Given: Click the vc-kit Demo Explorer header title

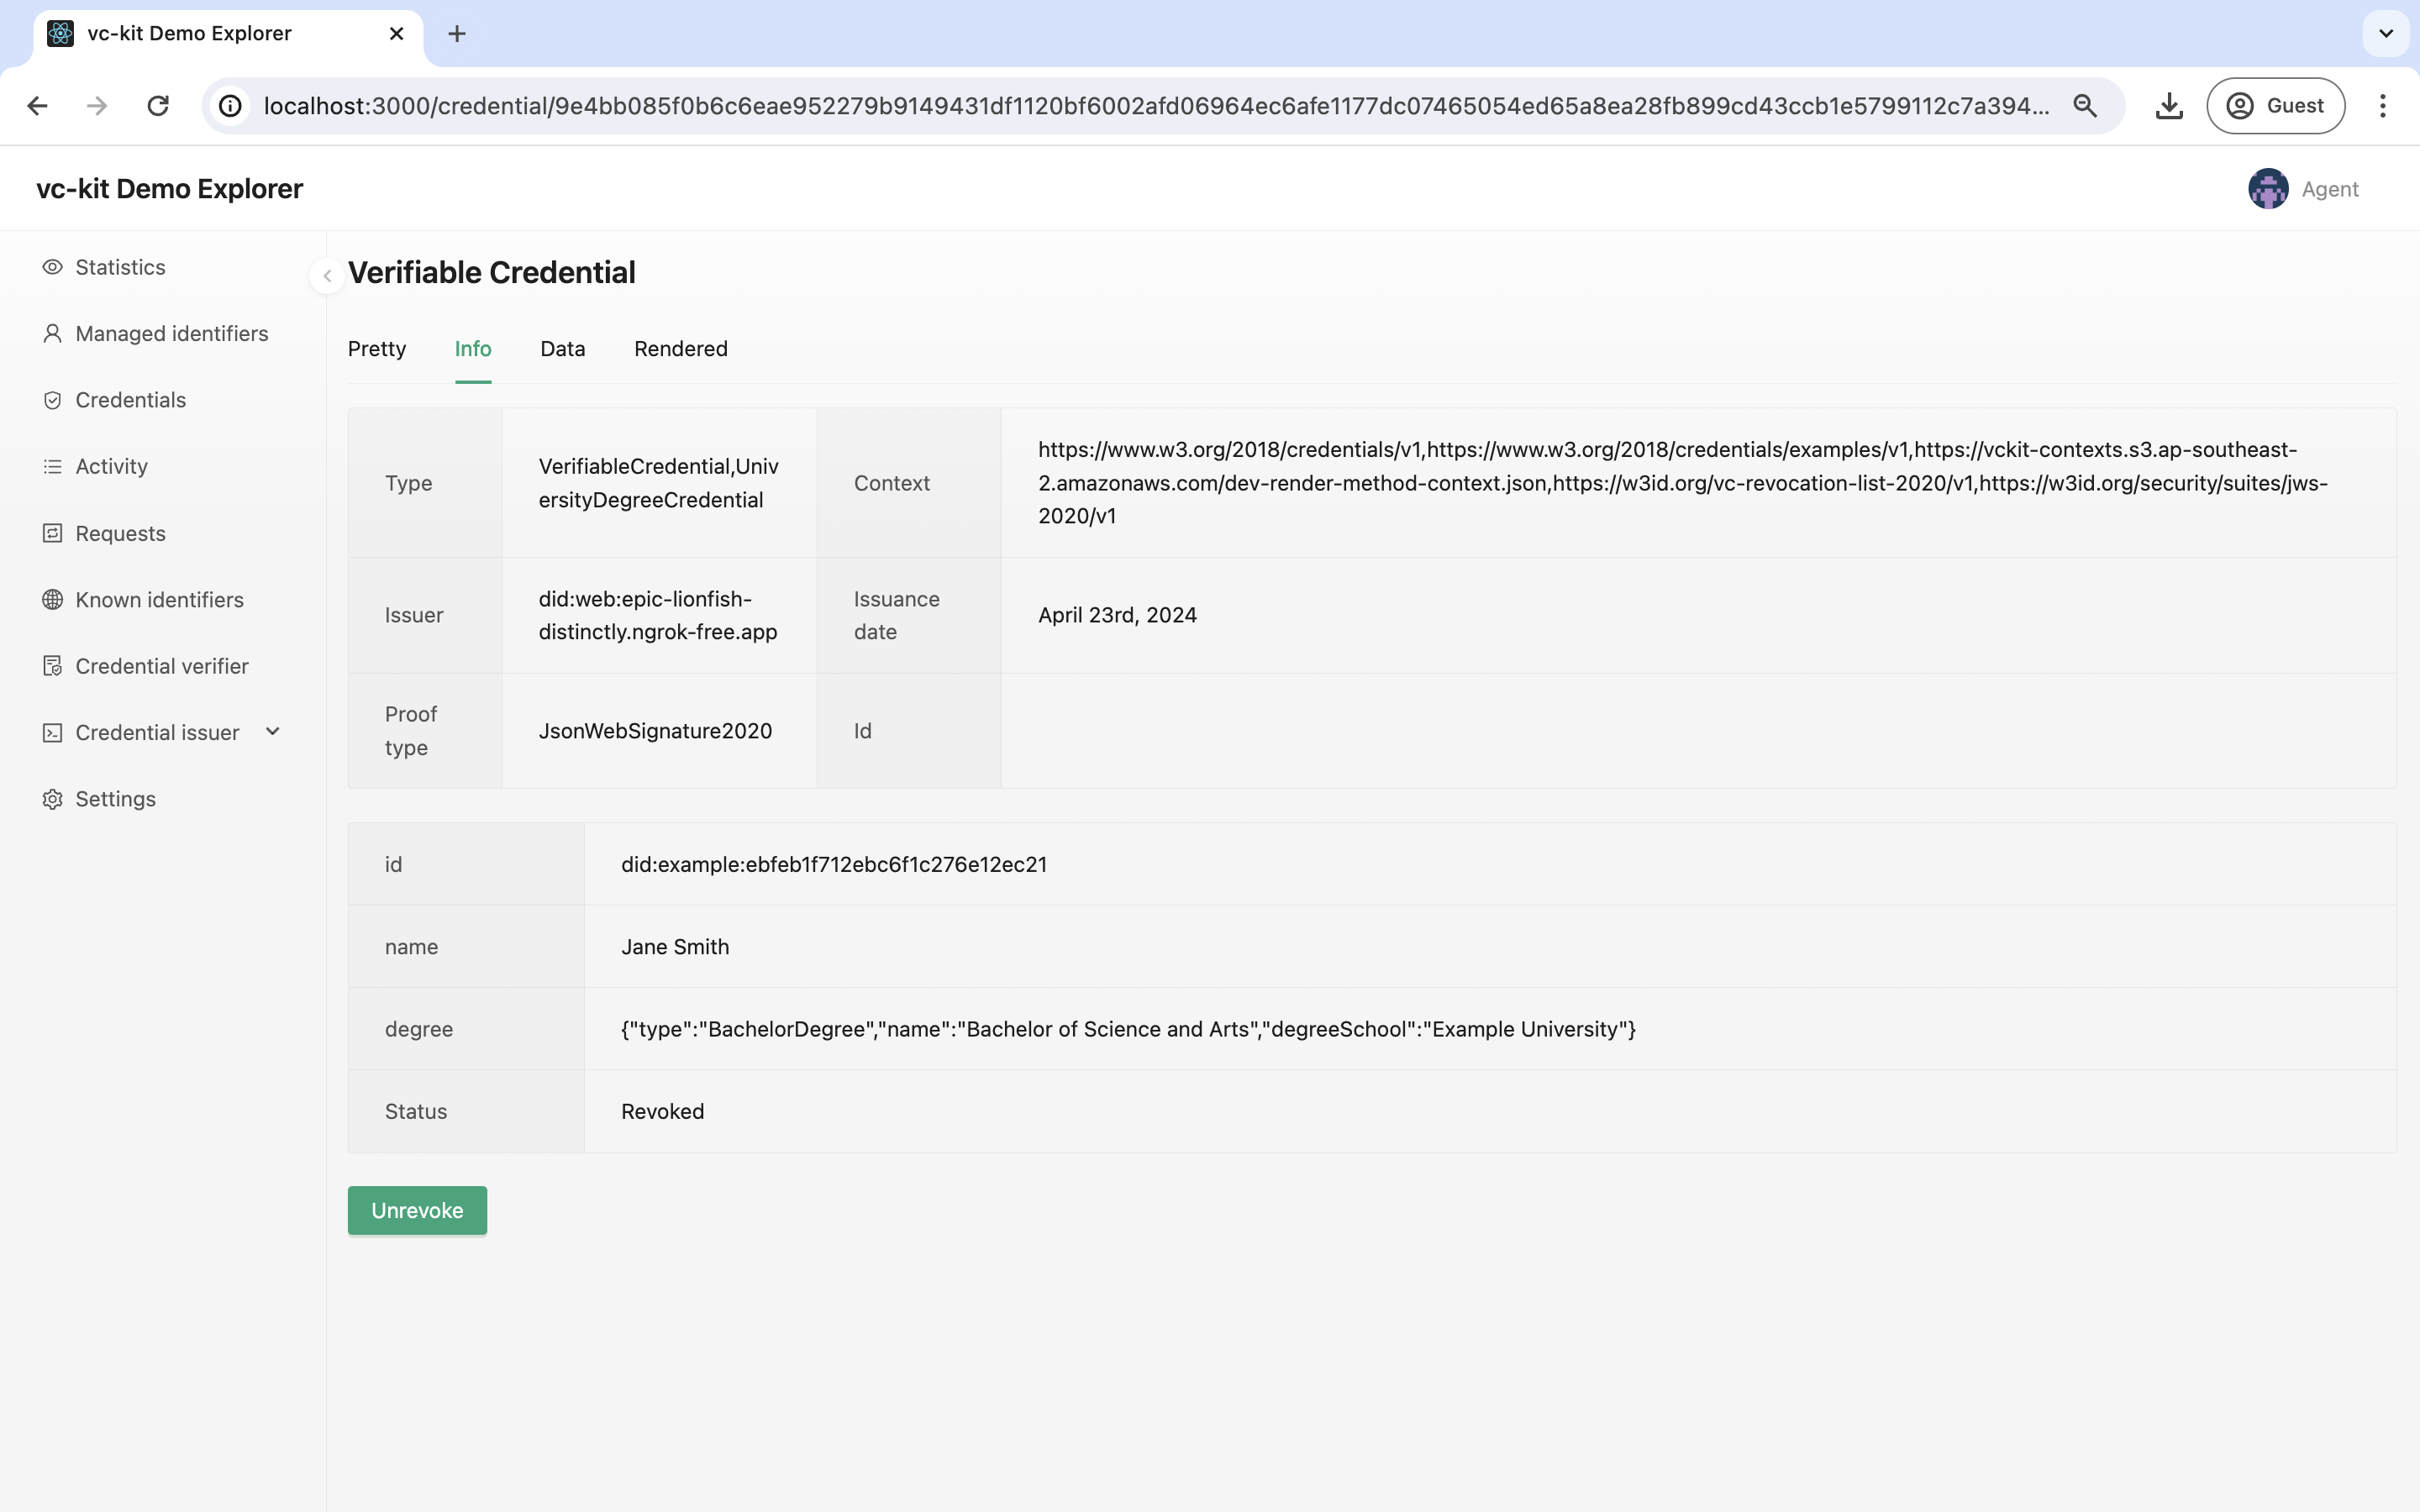Looking at the screenshot, I should coord(169,188).
